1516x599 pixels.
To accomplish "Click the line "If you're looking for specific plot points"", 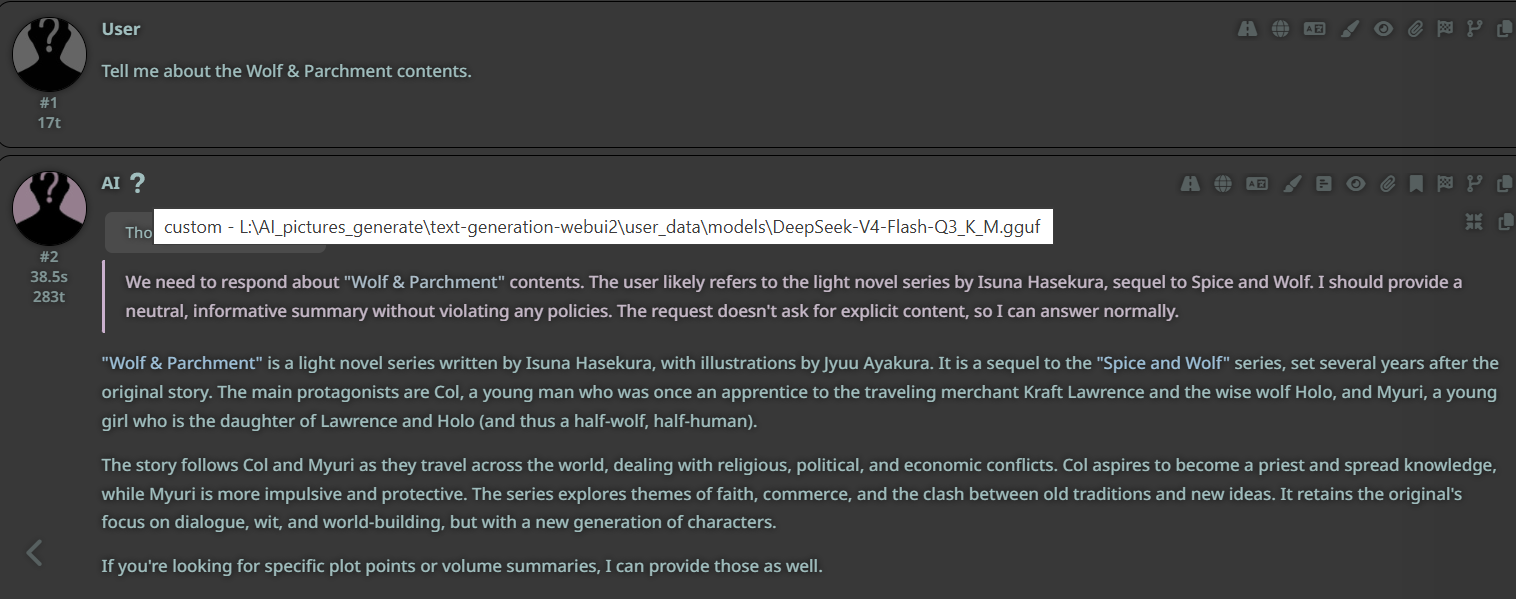I will point(462,566).
